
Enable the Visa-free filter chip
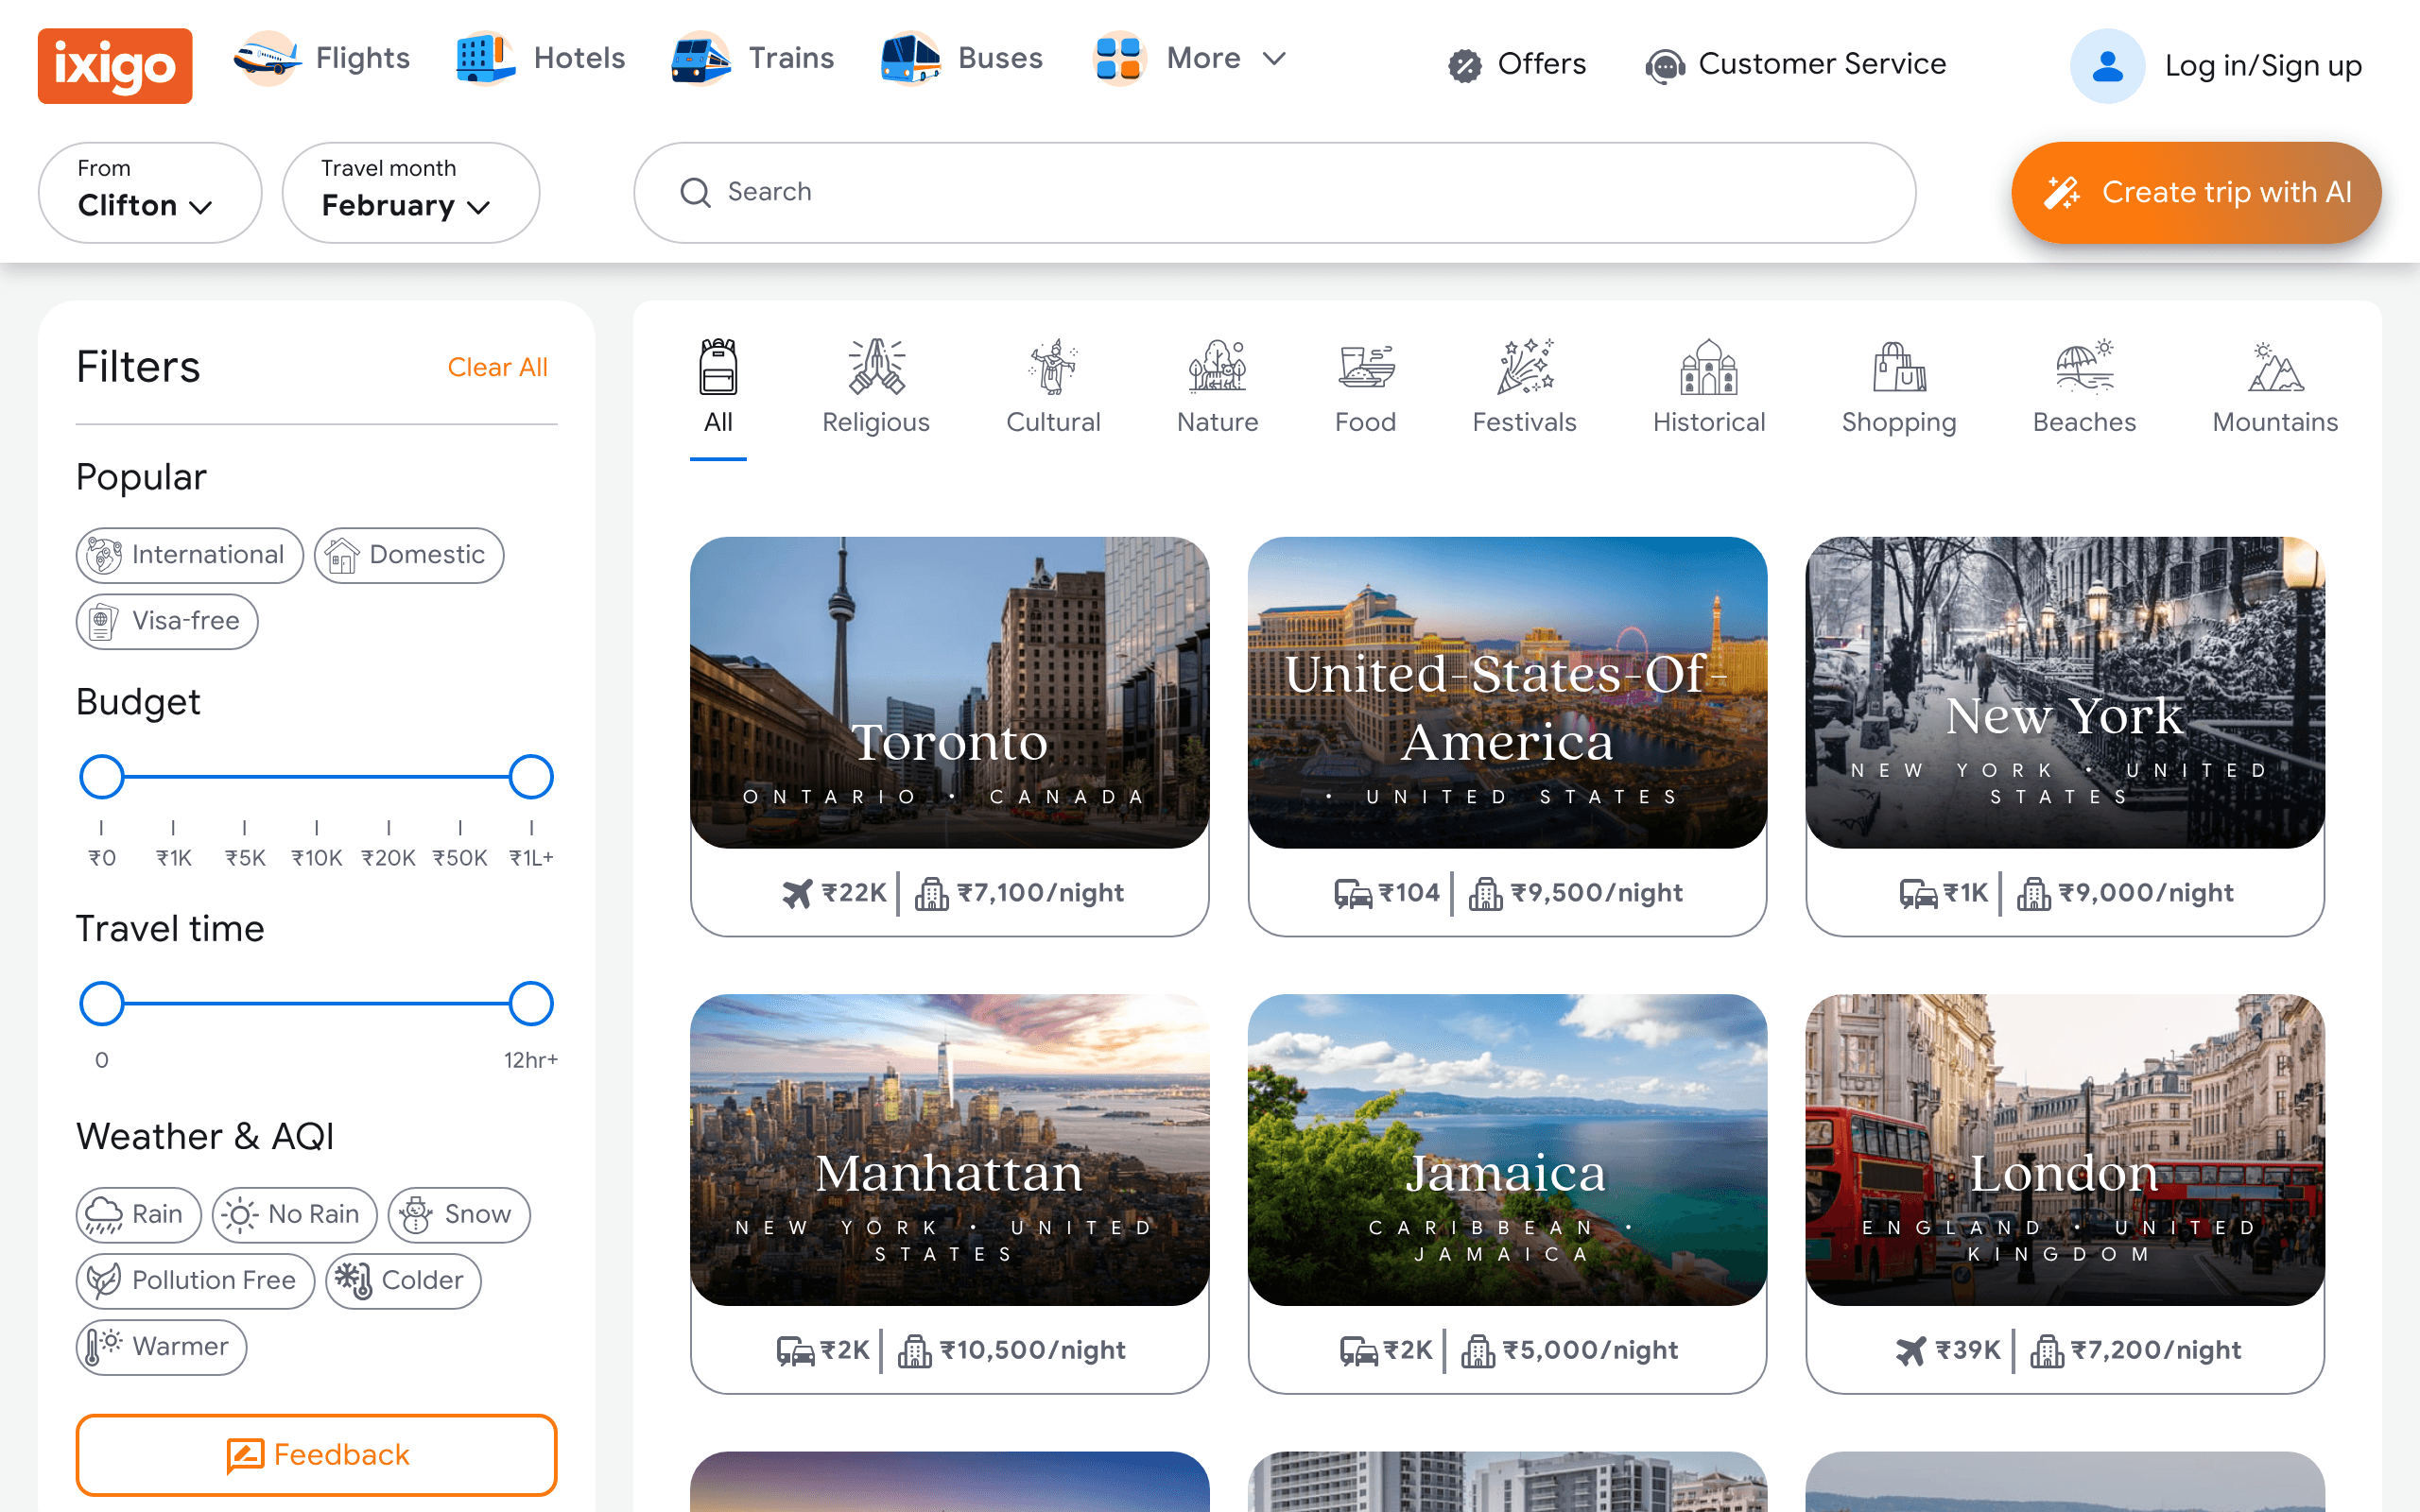[x=167, y=621]
